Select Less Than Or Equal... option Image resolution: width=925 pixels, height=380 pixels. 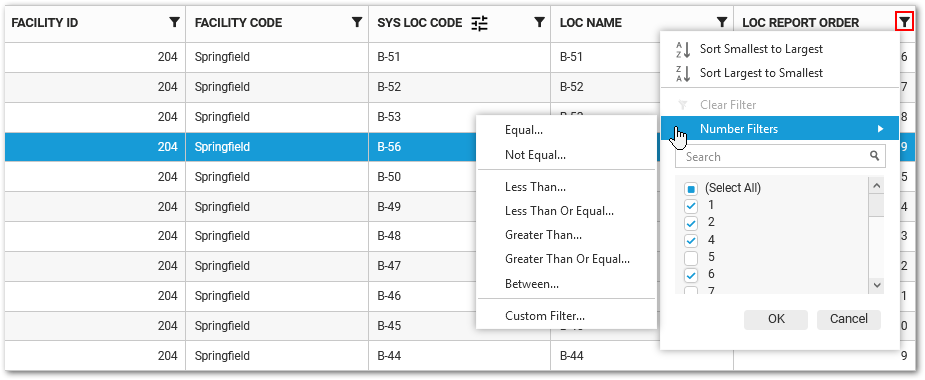pos(559,211)
